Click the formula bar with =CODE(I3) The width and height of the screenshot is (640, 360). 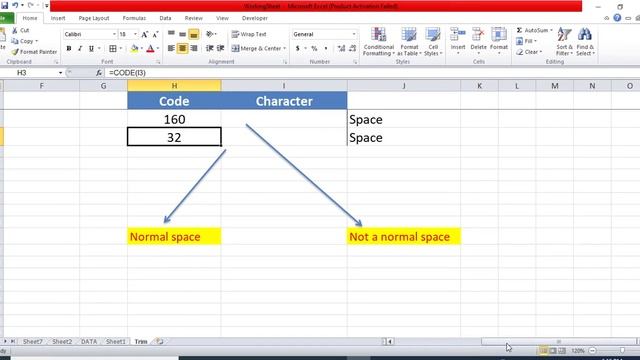371,73
